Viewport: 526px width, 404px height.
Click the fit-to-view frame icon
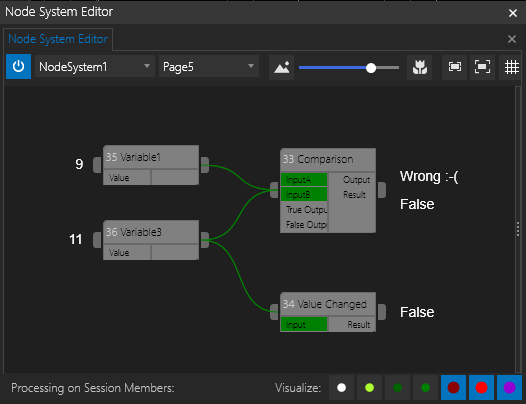[x=455, y=67]
